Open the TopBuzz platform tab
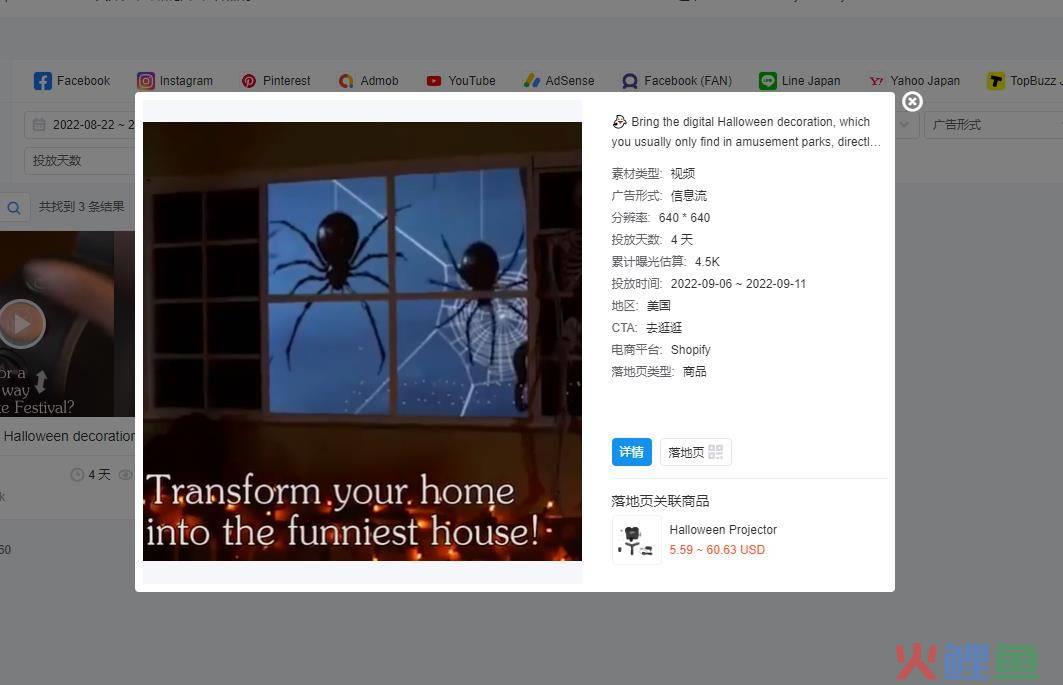 tap(1024, 81)
